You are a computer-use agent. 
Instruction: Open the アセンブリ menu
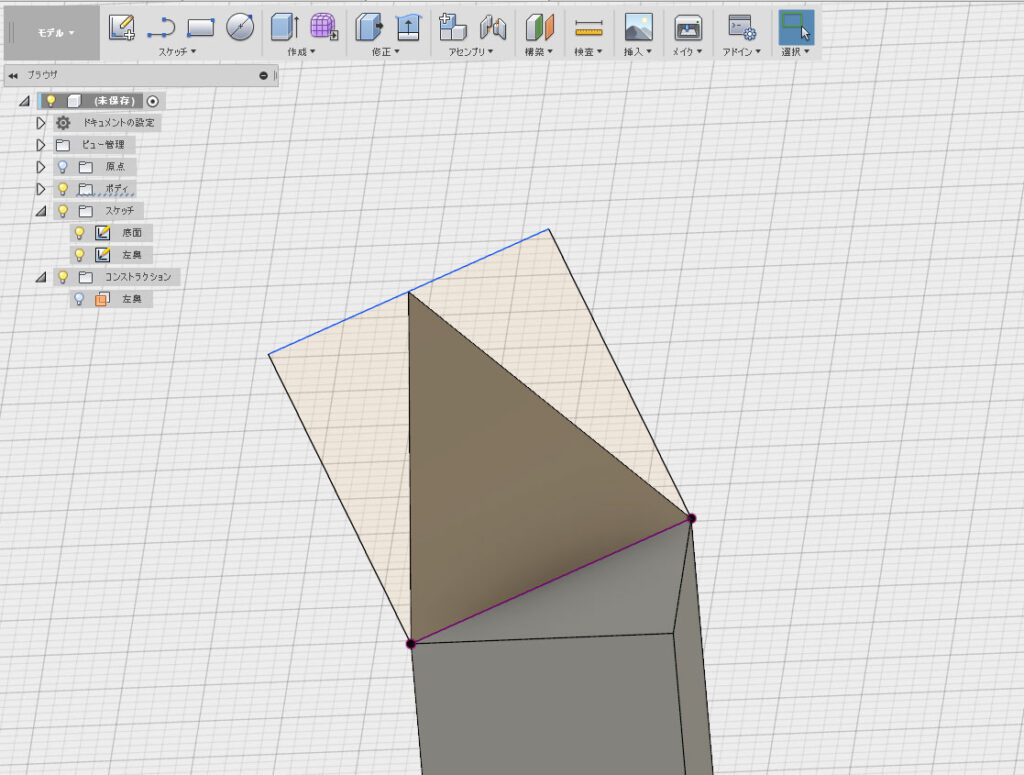click(x=472, y=51)
